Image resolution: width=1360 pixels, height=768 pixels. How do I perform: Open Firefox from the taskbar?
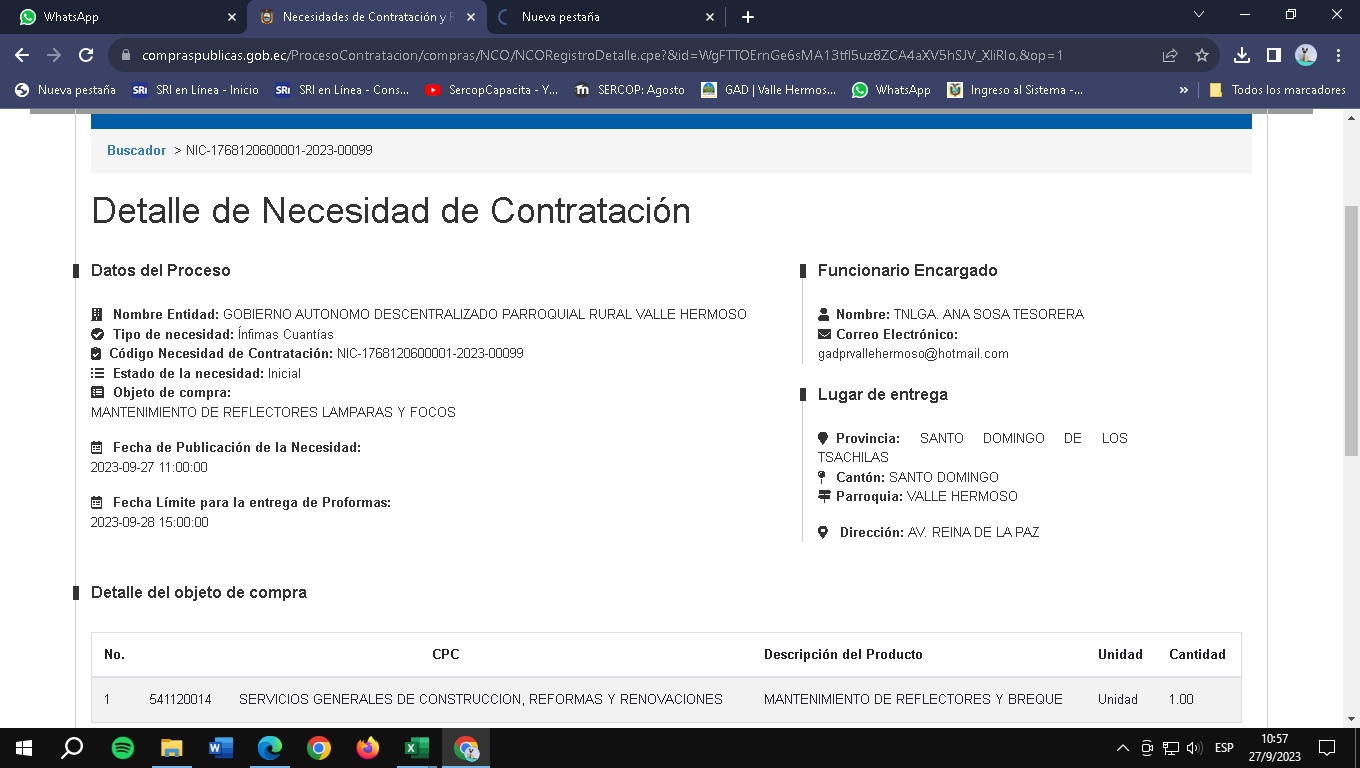(368, 748)
